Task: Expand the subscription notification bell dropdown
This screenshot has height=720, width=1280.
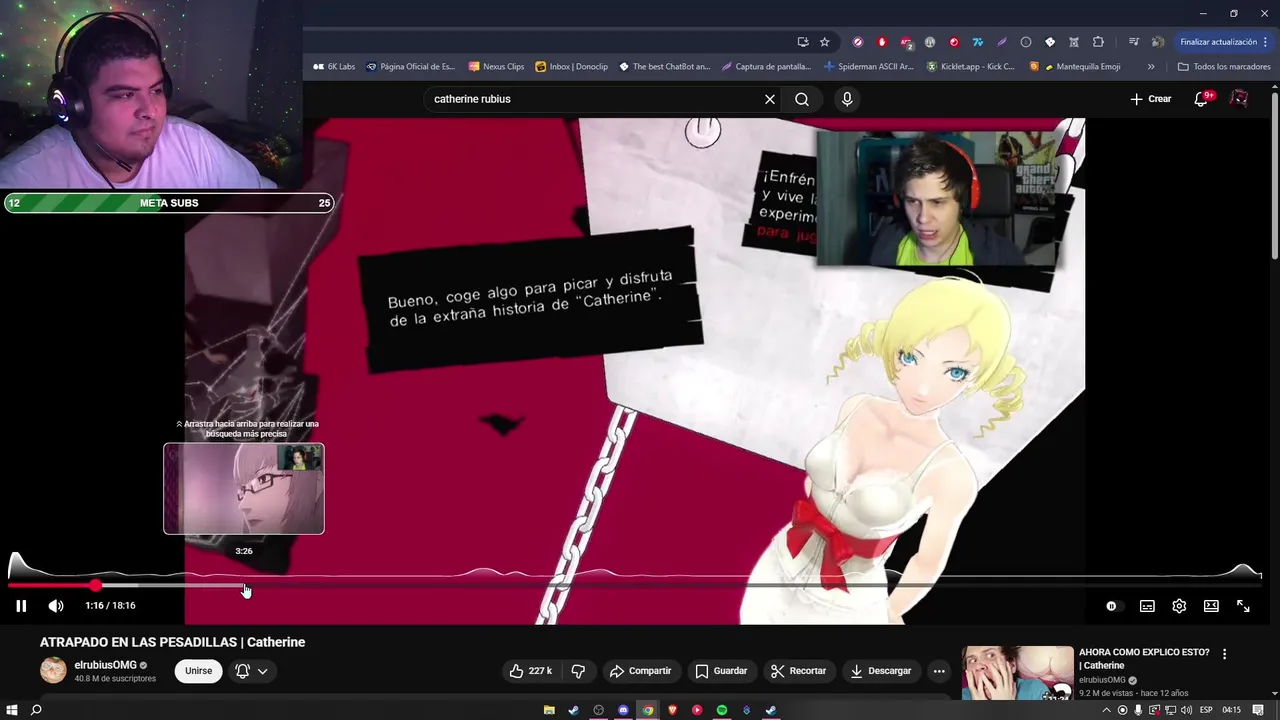Action: pos(251,671)
